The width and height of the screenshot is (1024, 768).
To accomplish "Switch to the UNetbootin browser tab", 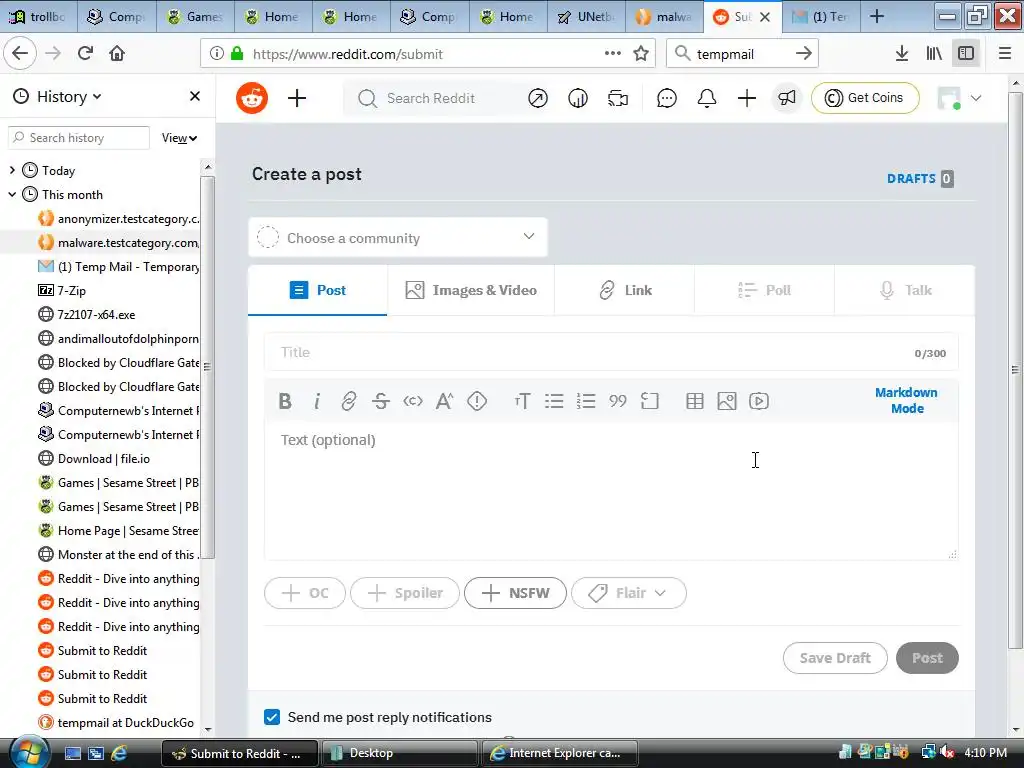I will (586, 16).
